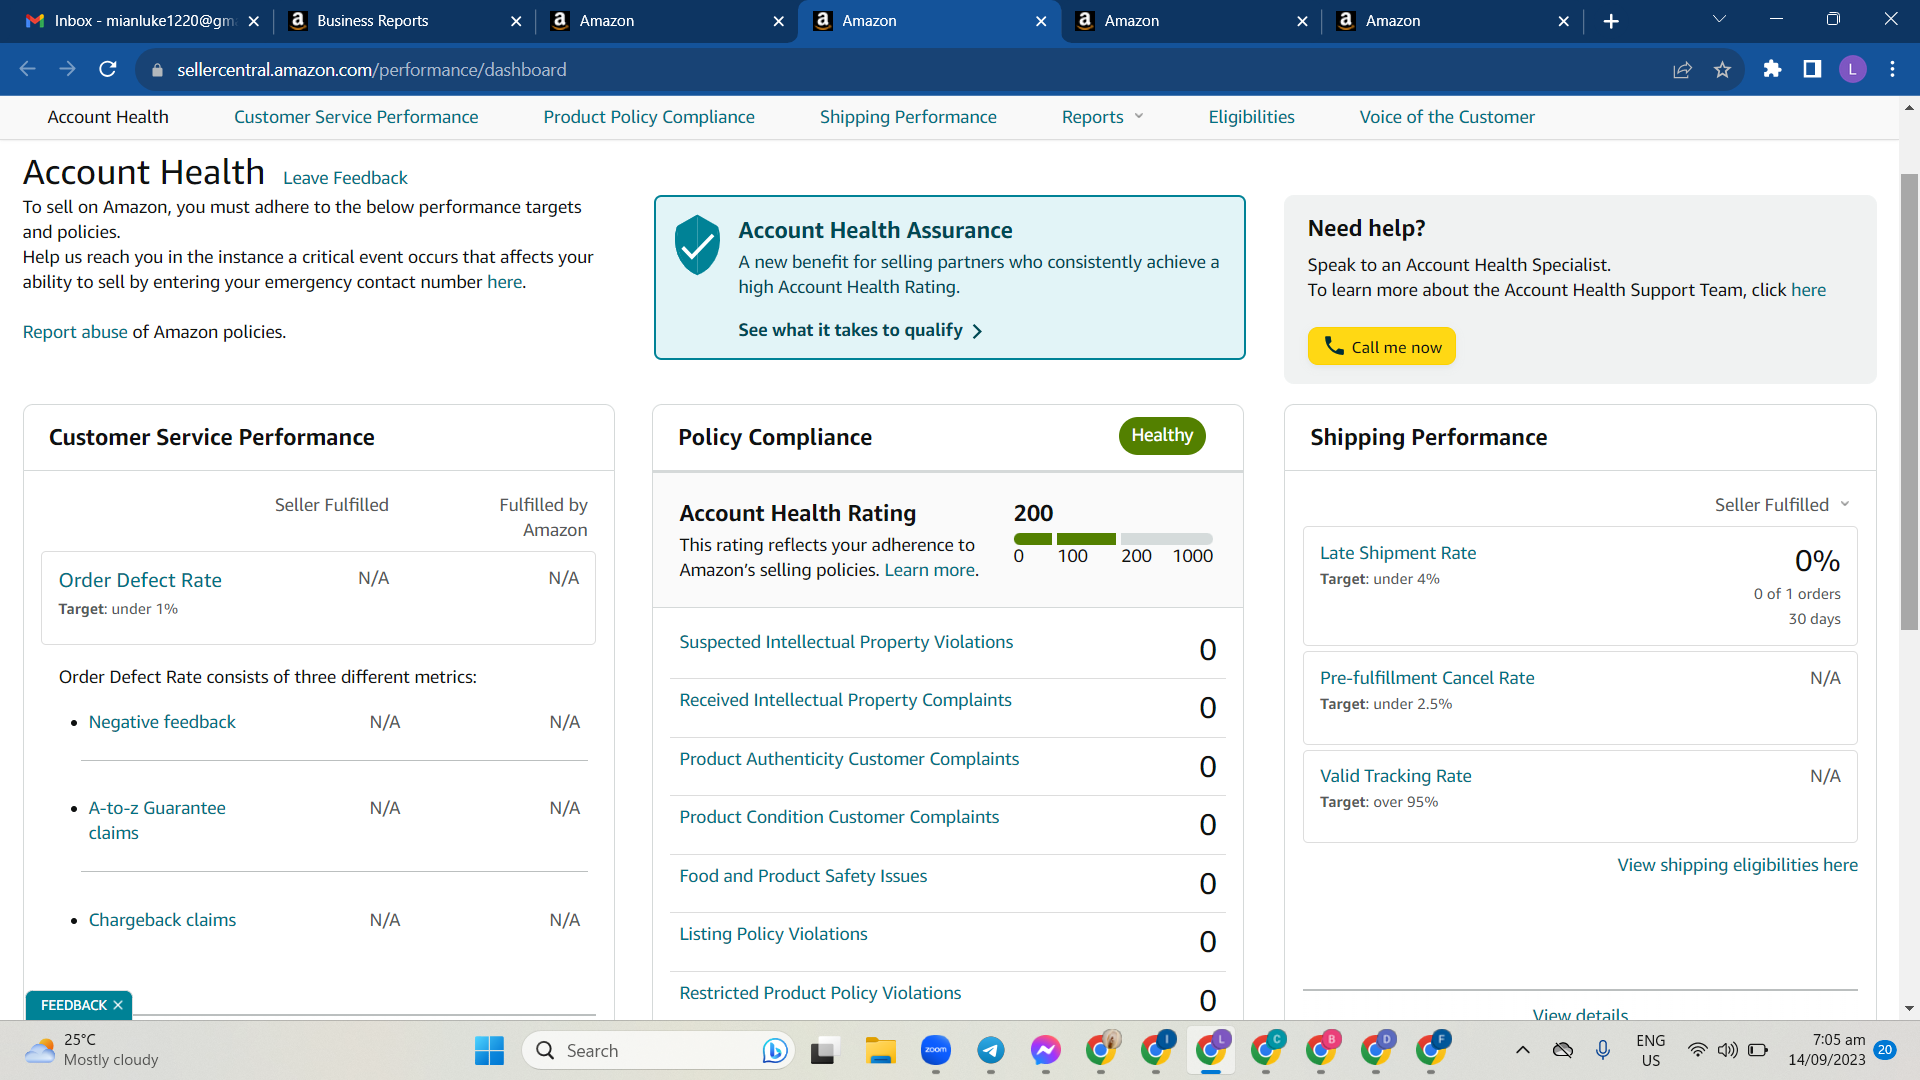Click Learn more under Account Health Rating
Image resolution: width=1920 pixels, height=1080 pixels.
[929, 570]
